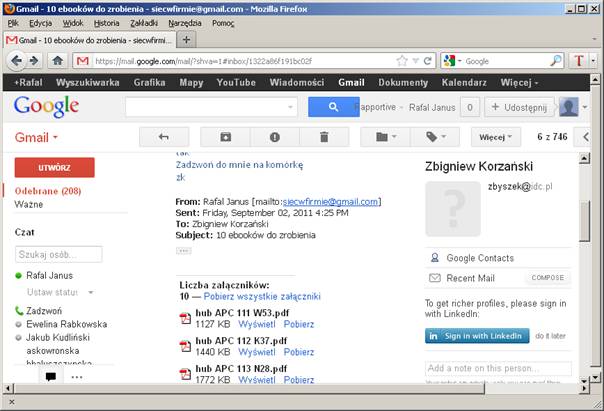Archive the message with archive icon

pyautogui.click(x=225, y=137)
